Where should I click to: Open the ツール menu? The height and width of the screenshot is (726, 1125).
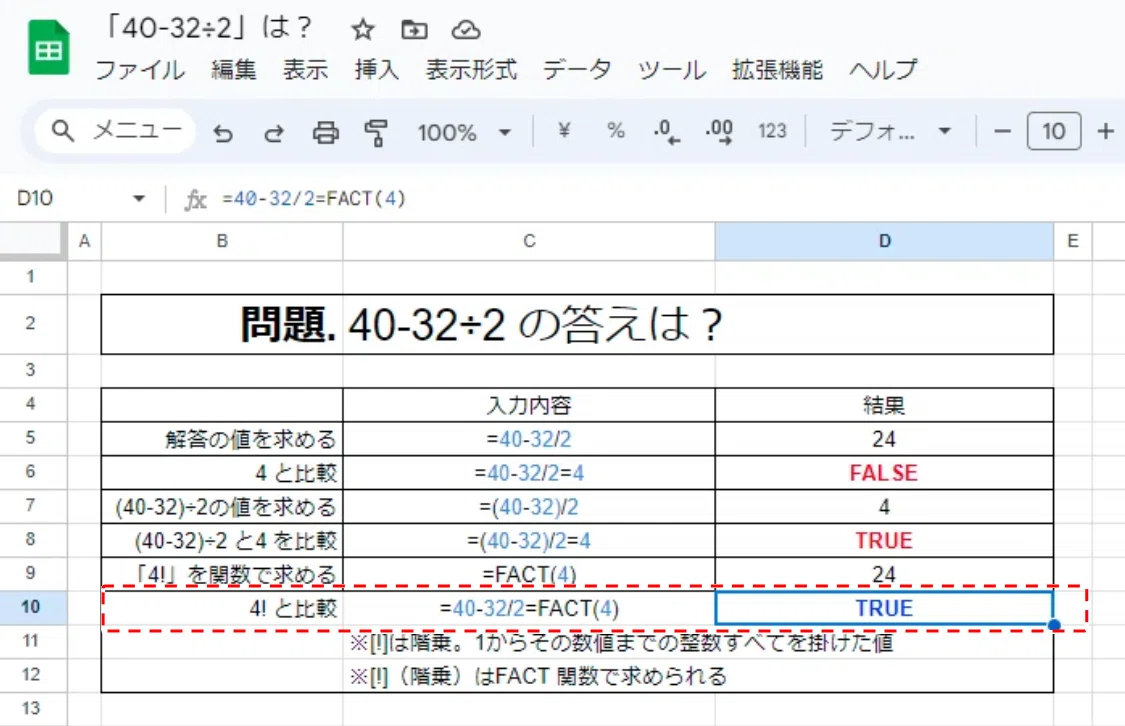point(672,70)
